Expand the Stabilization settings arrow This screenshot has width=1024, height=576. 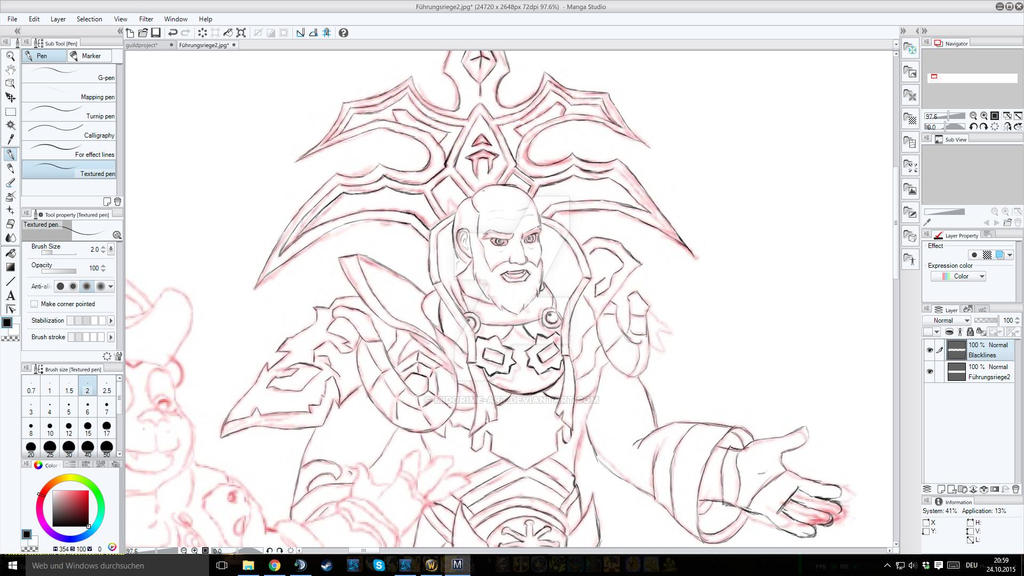[111, 321]
